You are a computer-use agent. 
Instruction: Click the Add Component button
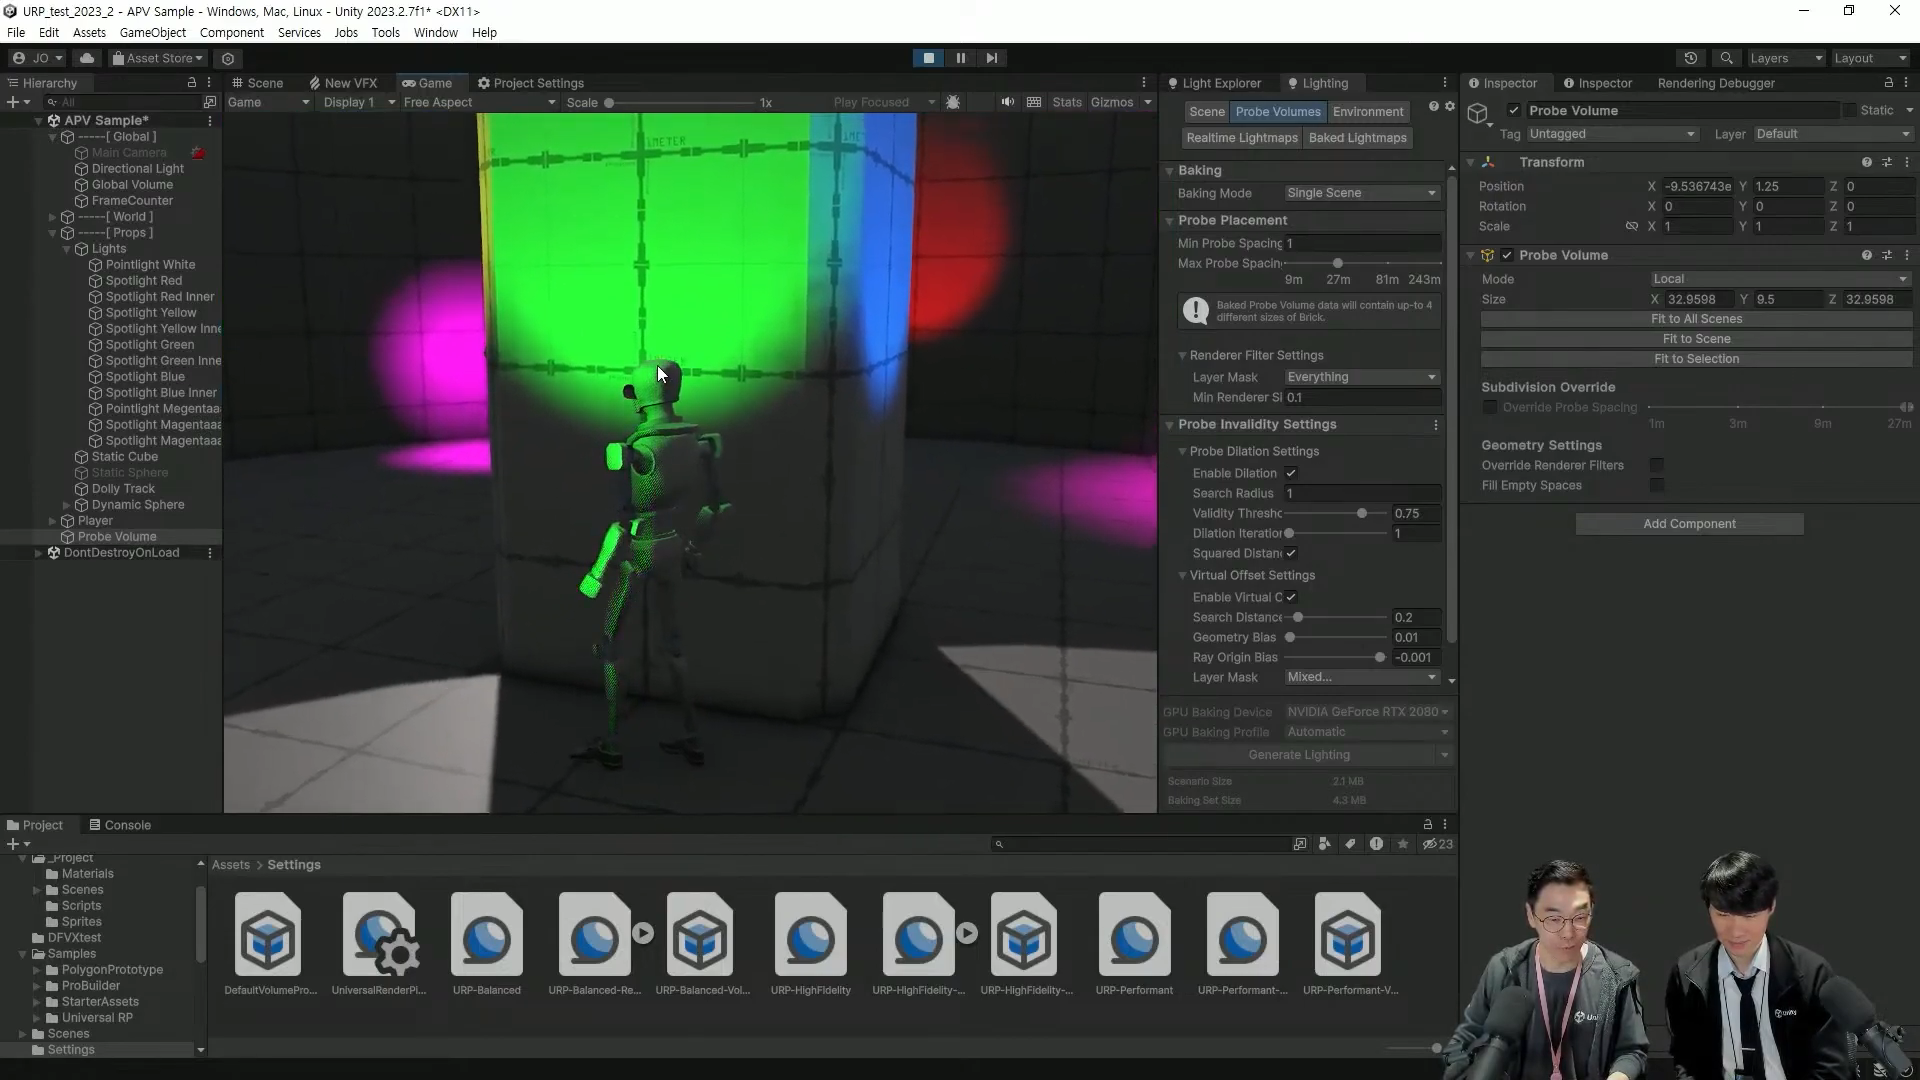click(x=1689, y=524)
